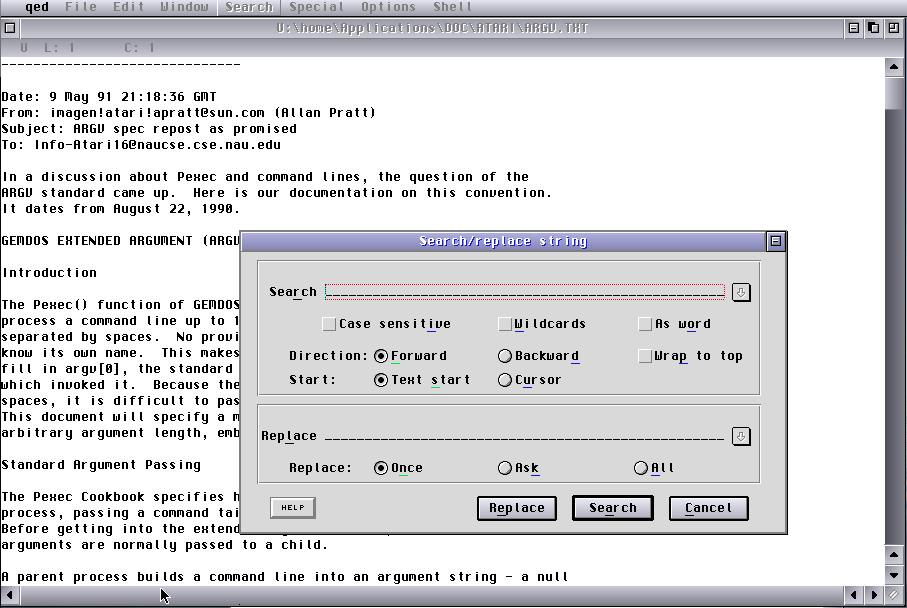Screen dimensions: 907x608
Task: Open the Special menu
Action: pos(317,7)
